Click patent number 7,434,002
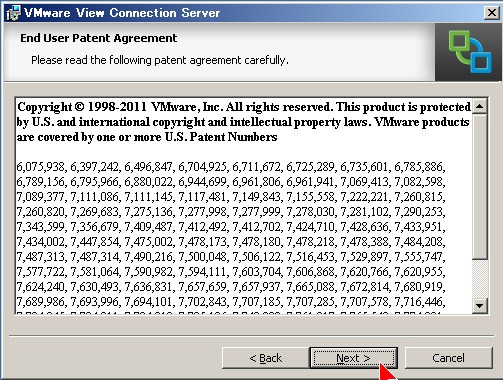503x380 pixels. (x=42, y=242)
